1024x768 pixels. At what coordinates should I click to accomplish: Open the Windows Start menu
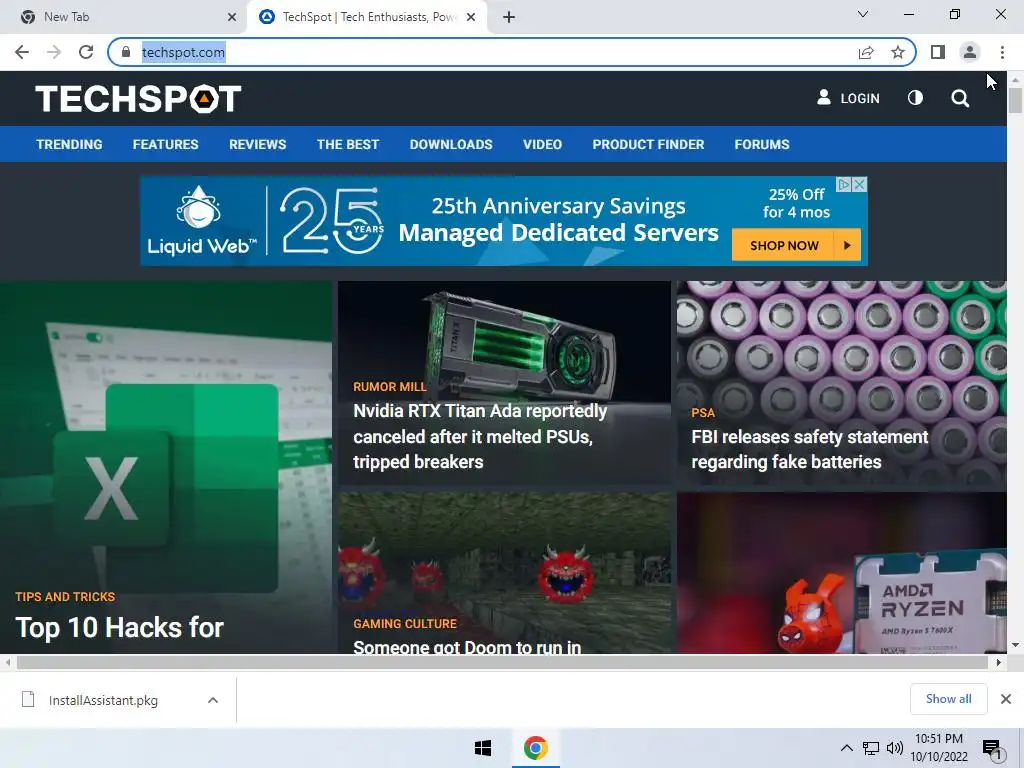click(x=483, y=748)
